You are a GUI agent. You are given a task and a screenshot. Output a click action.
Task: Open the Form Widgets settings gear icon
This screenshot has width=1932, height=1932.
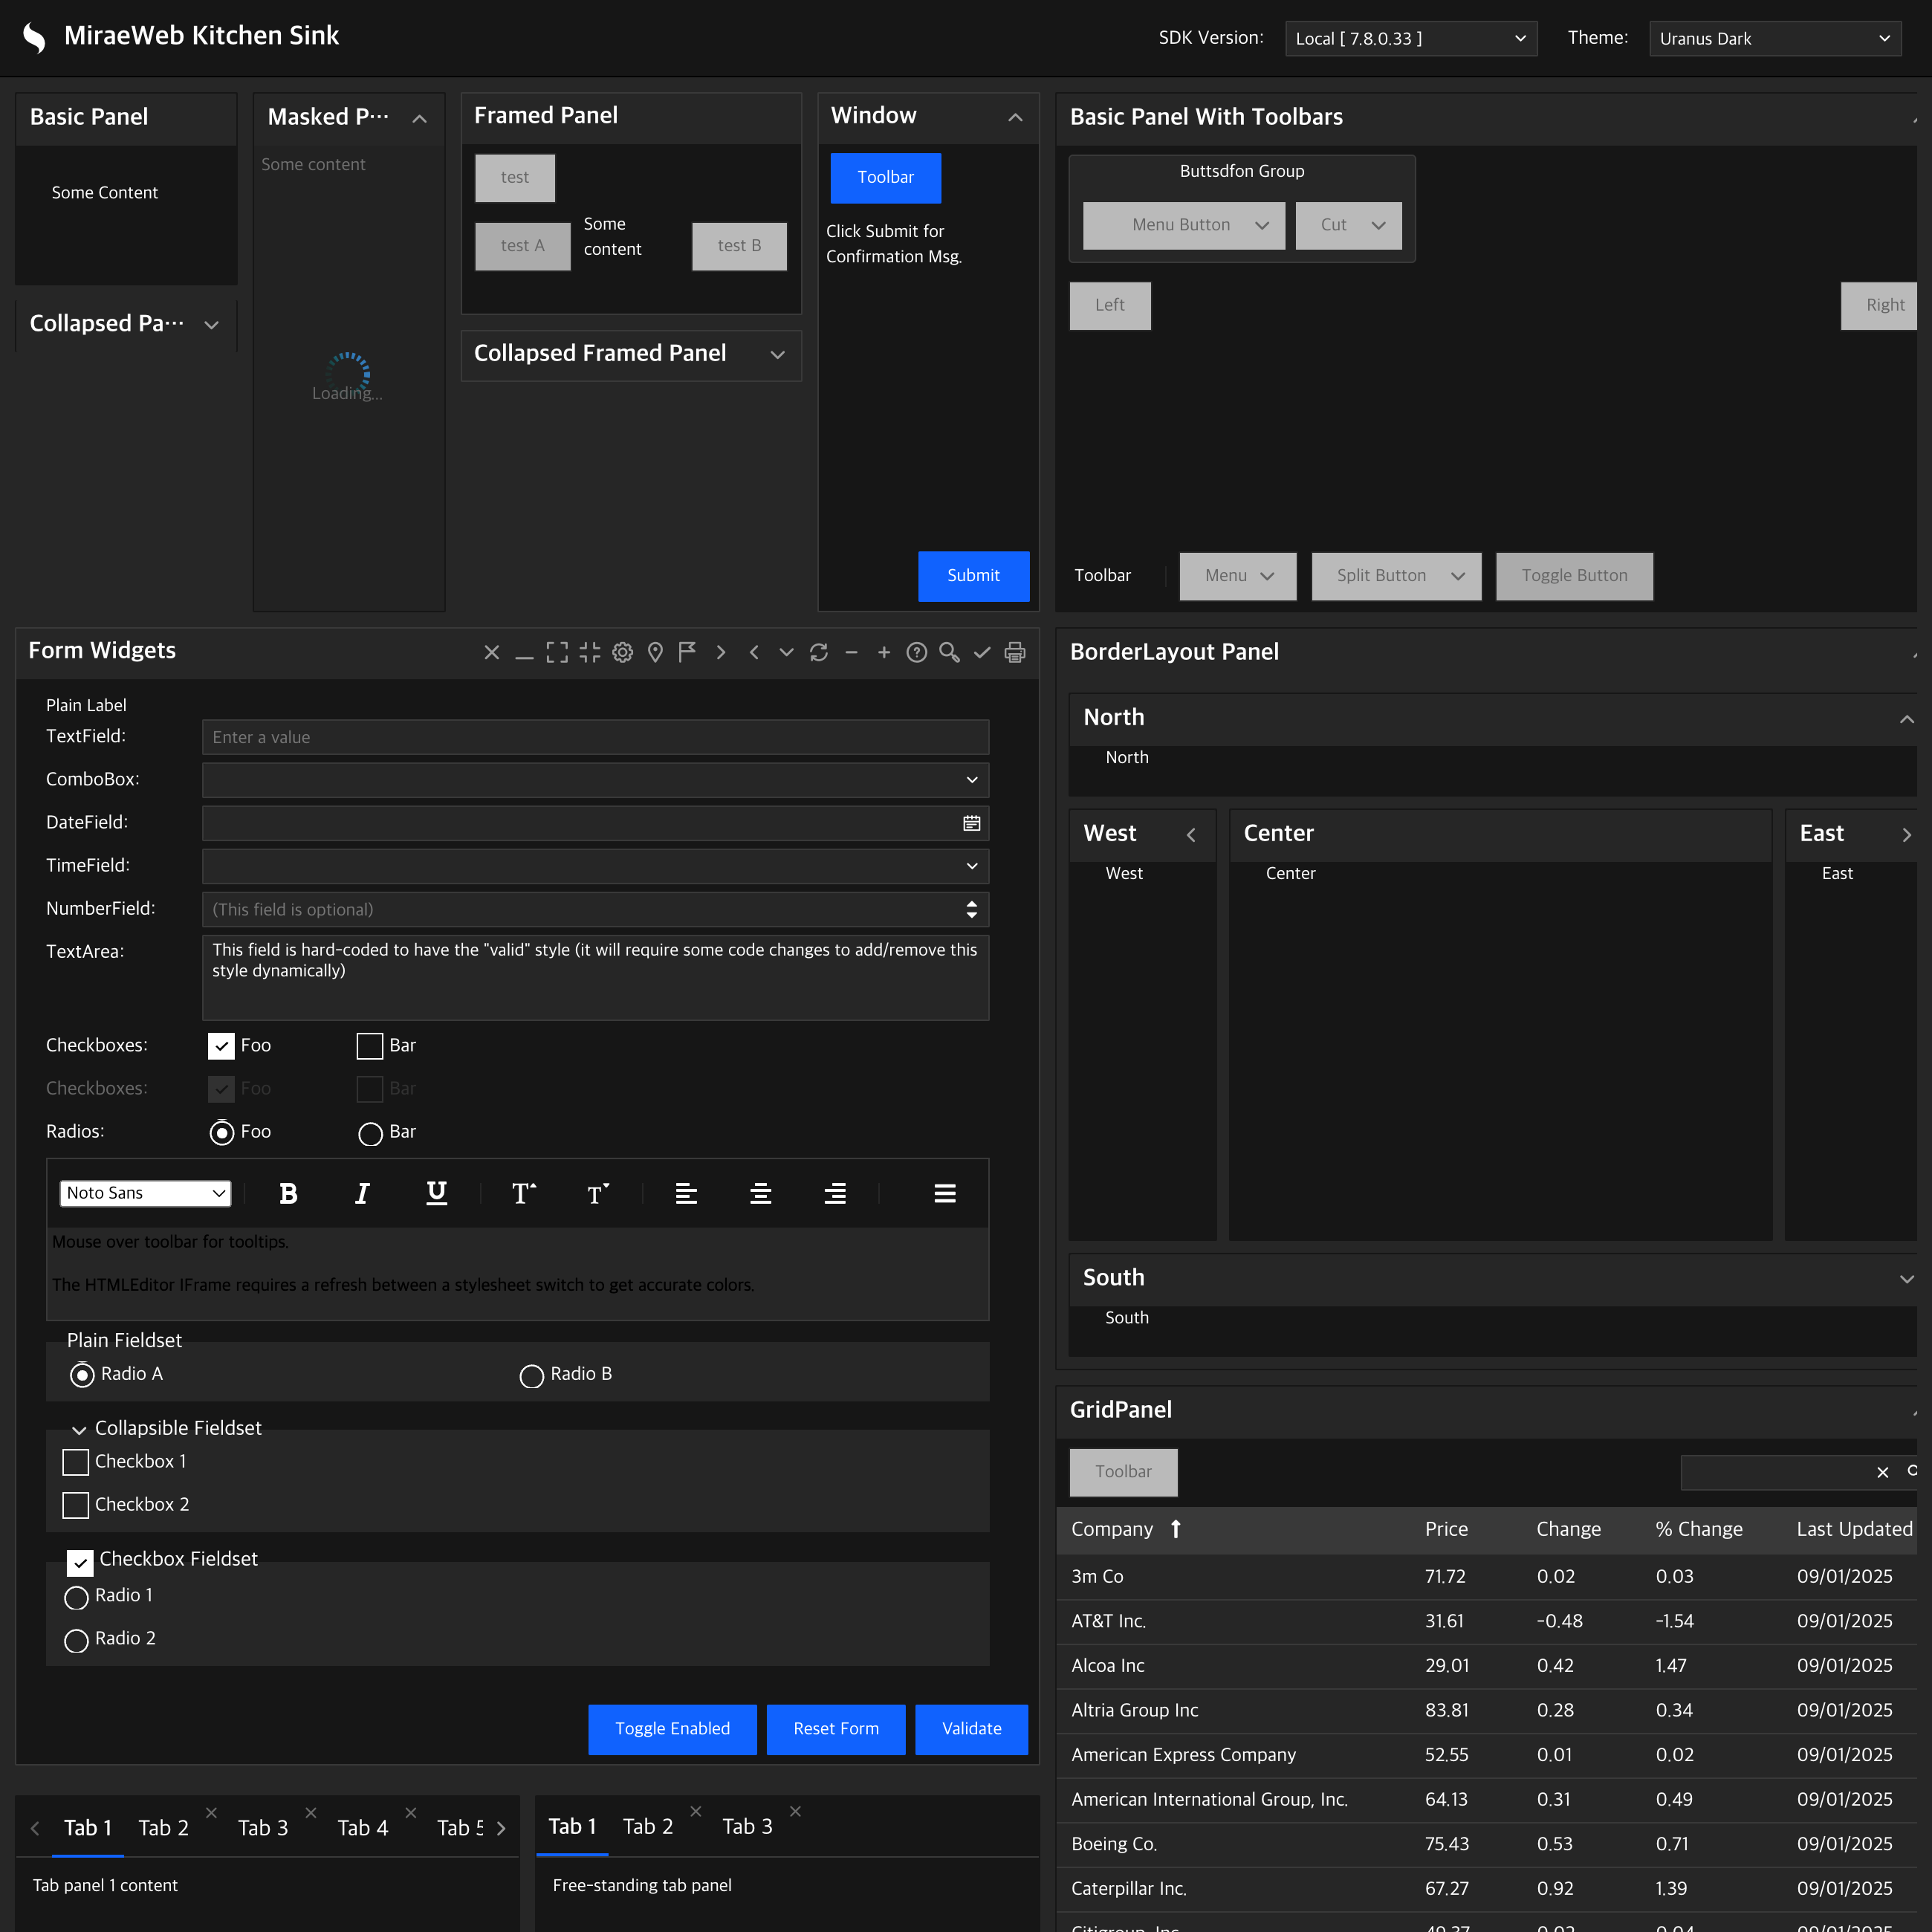coord(622,652)
